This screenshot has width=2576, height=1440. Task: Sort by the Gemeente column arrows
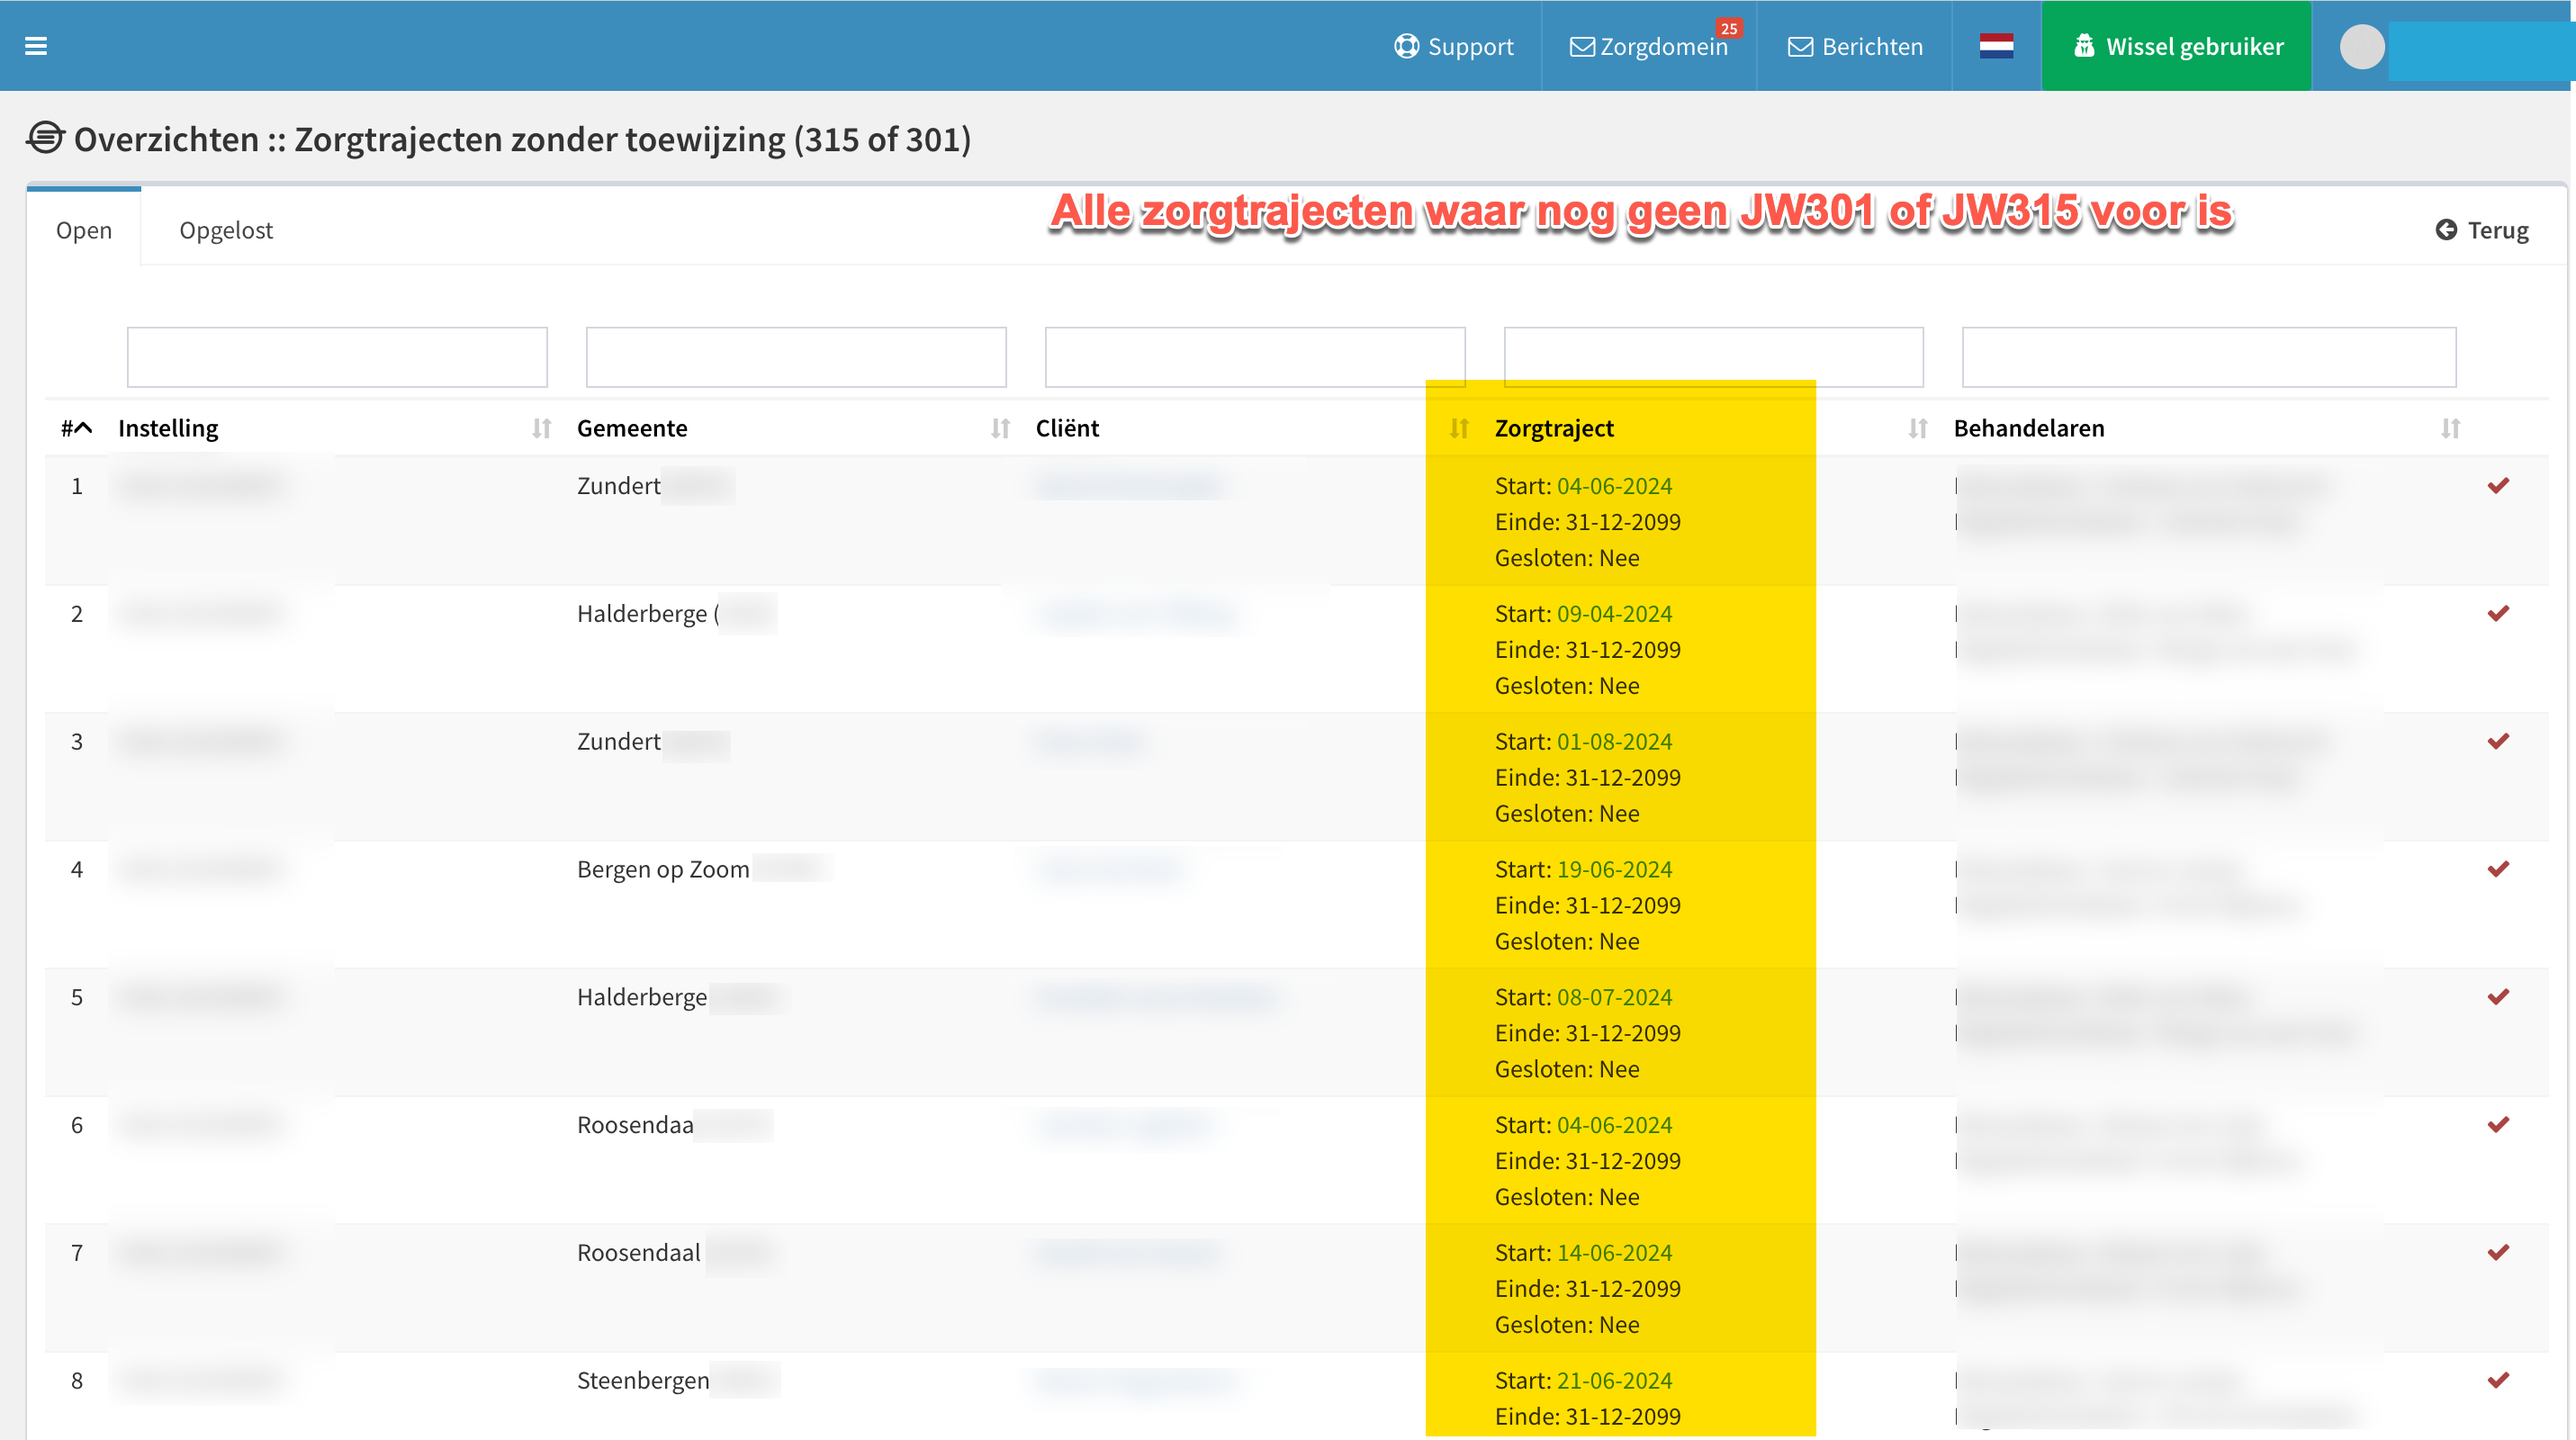[1000, 428]
